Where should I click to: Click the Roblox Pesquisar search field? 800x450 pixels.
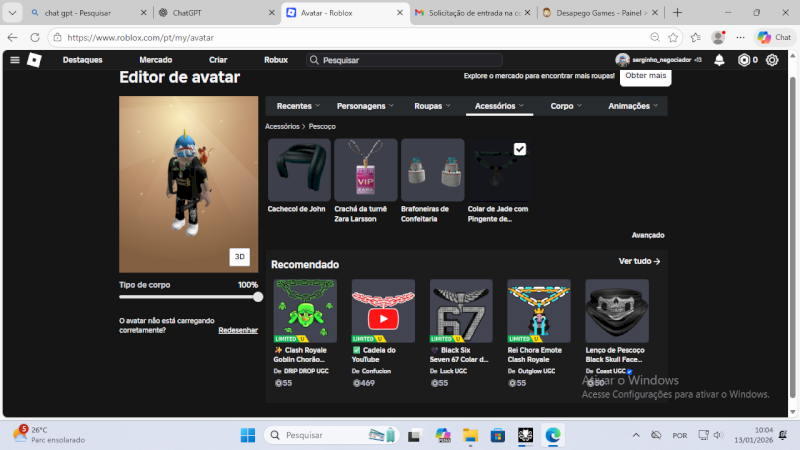[x=404, y=60]
